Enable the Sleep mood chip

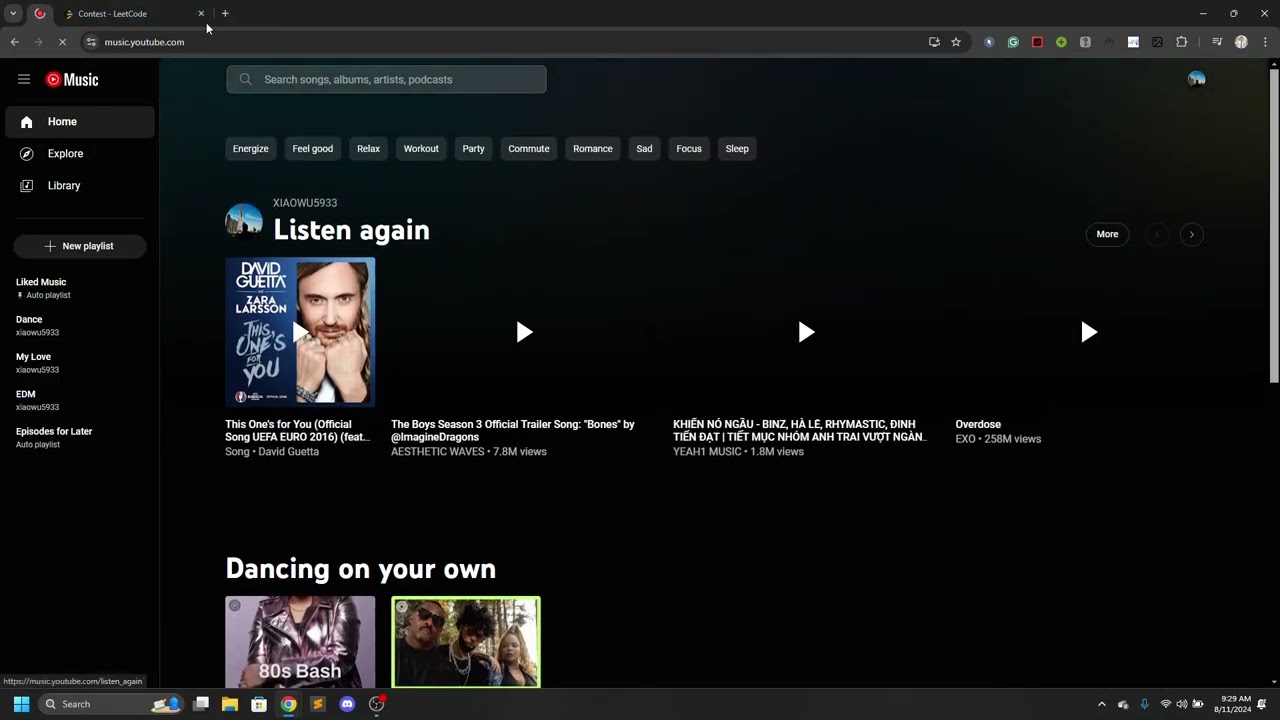[737, 148]
